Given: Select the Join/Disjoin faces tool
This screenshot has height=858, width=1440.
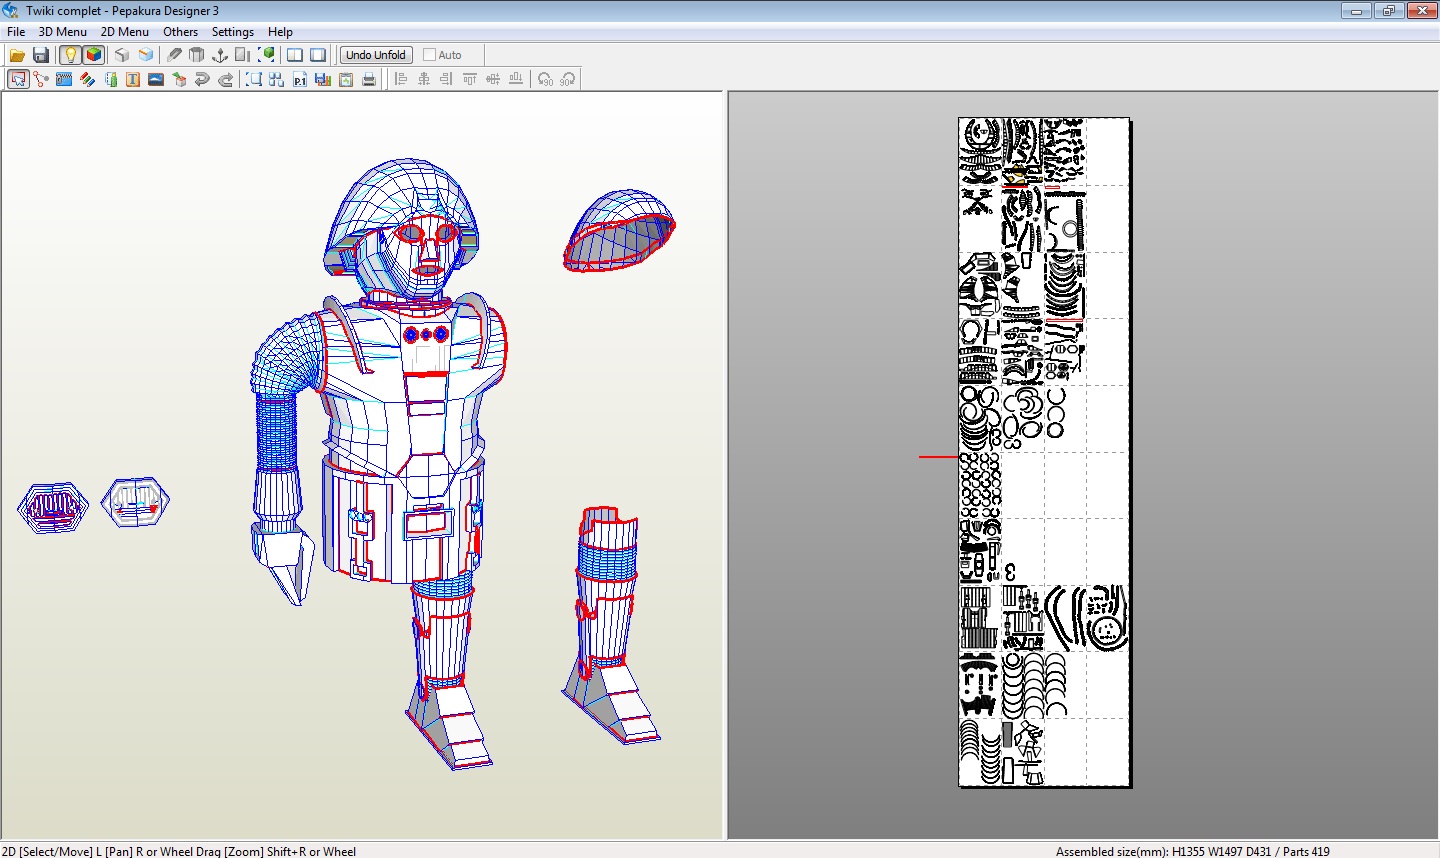Looking at the screenshot, I should point(41,79).
